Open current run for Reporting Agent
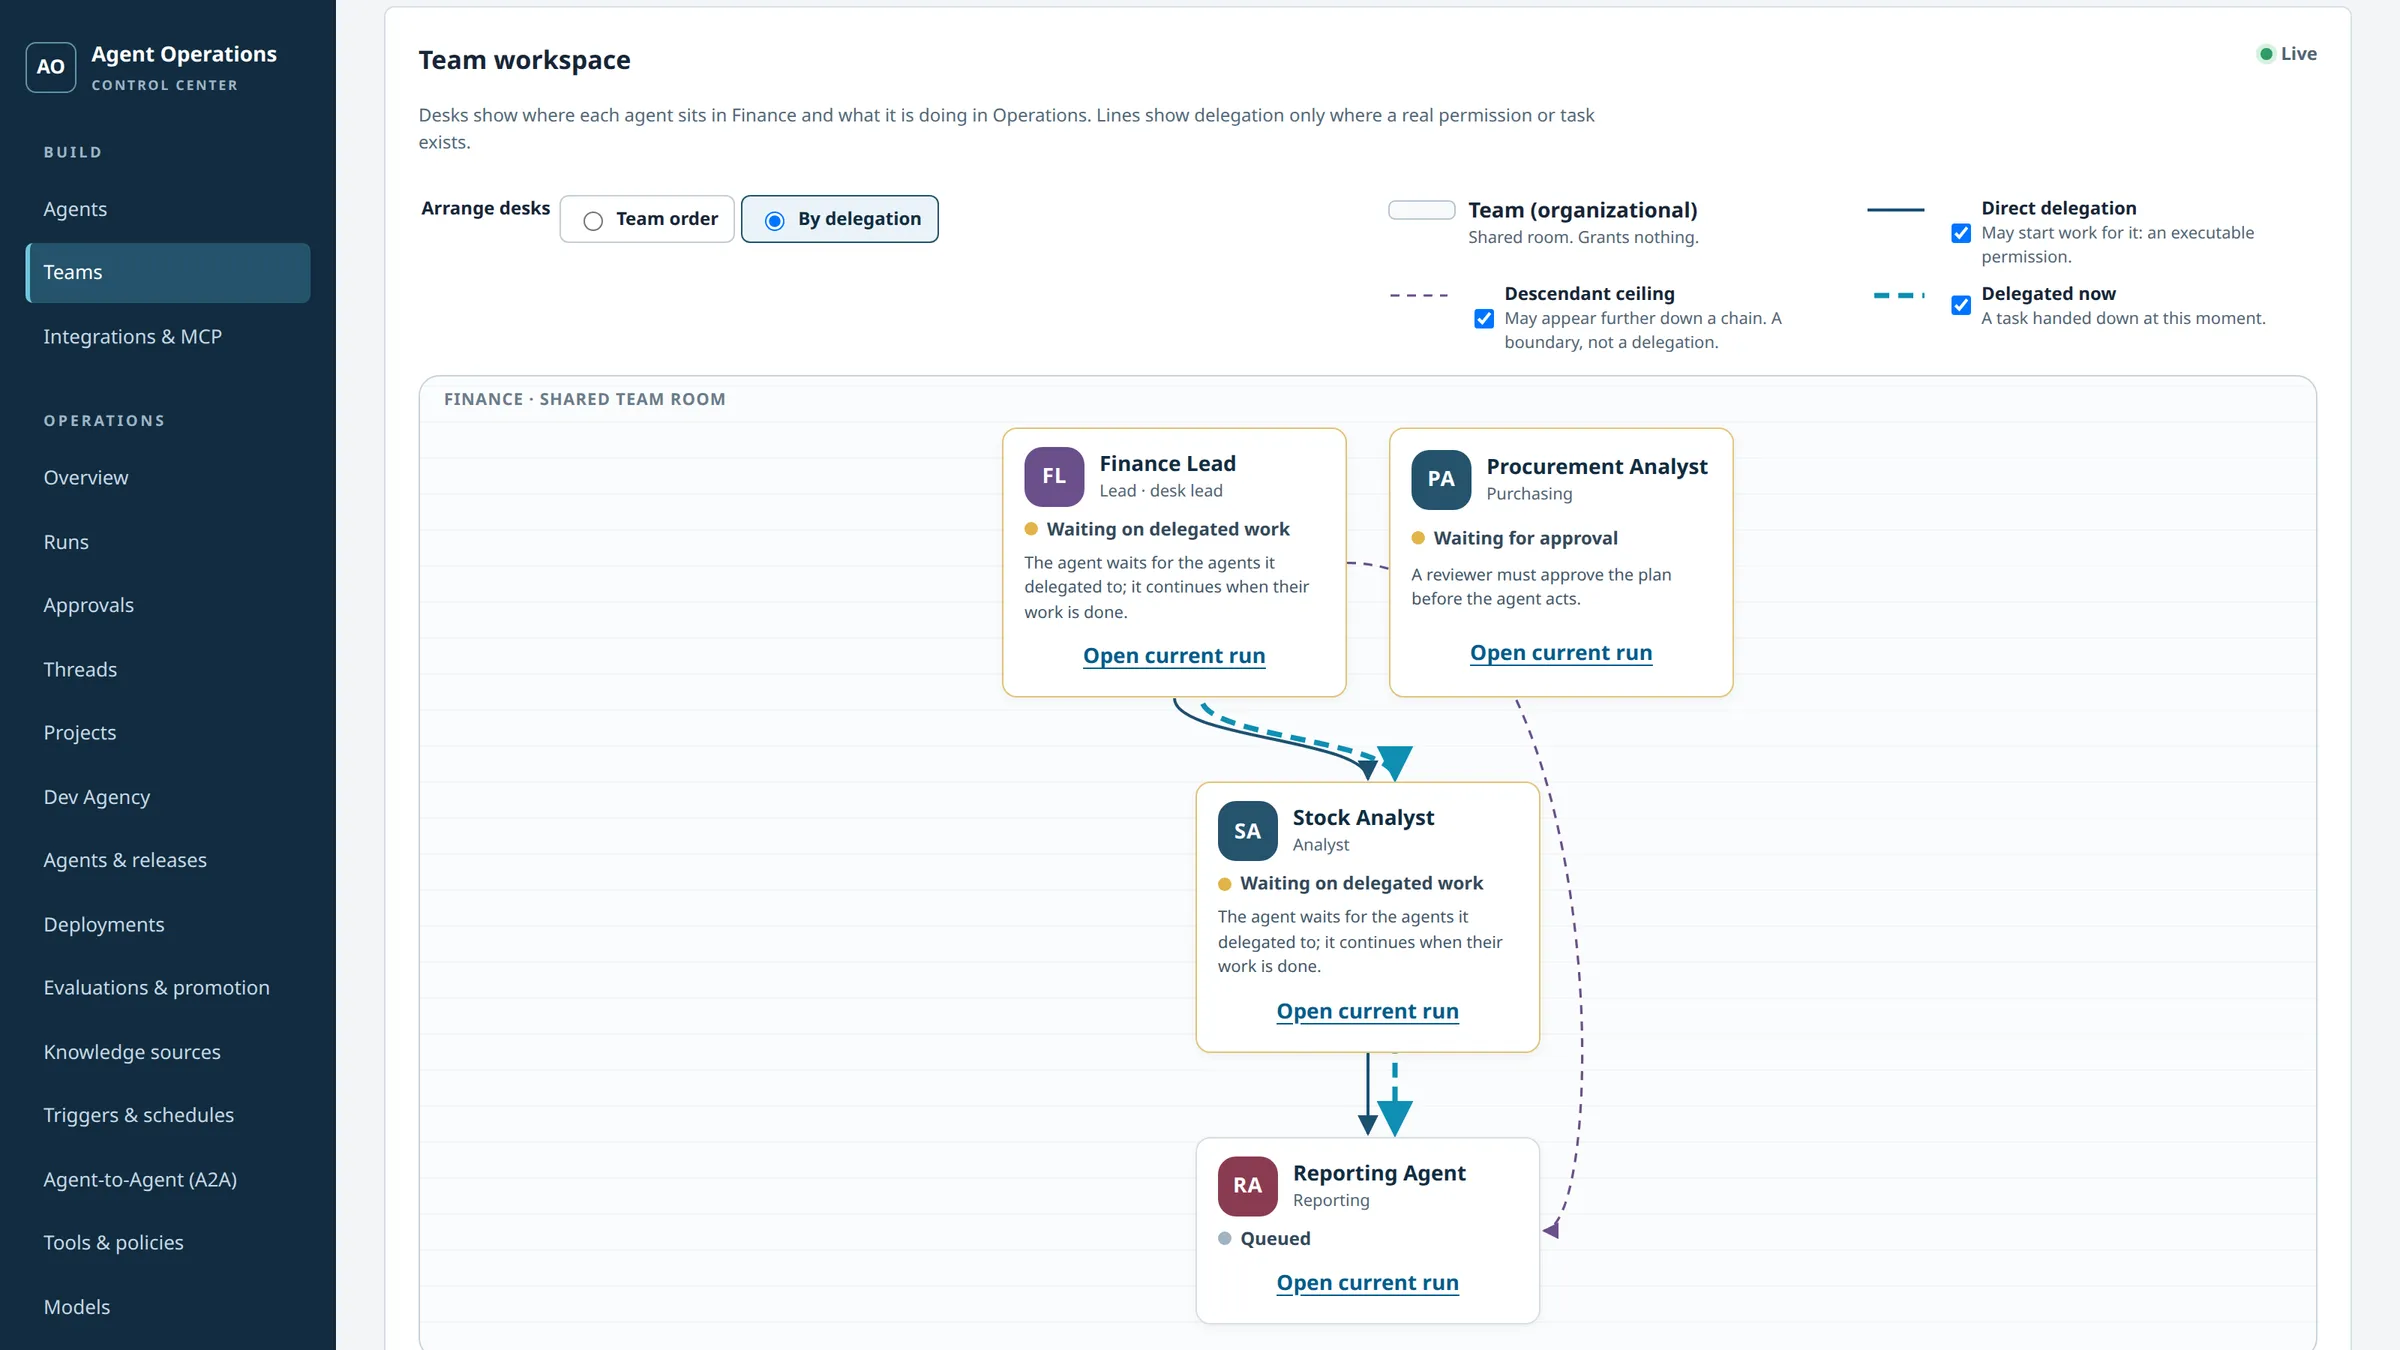2400x1350 pixels. click(1367, 1283)
